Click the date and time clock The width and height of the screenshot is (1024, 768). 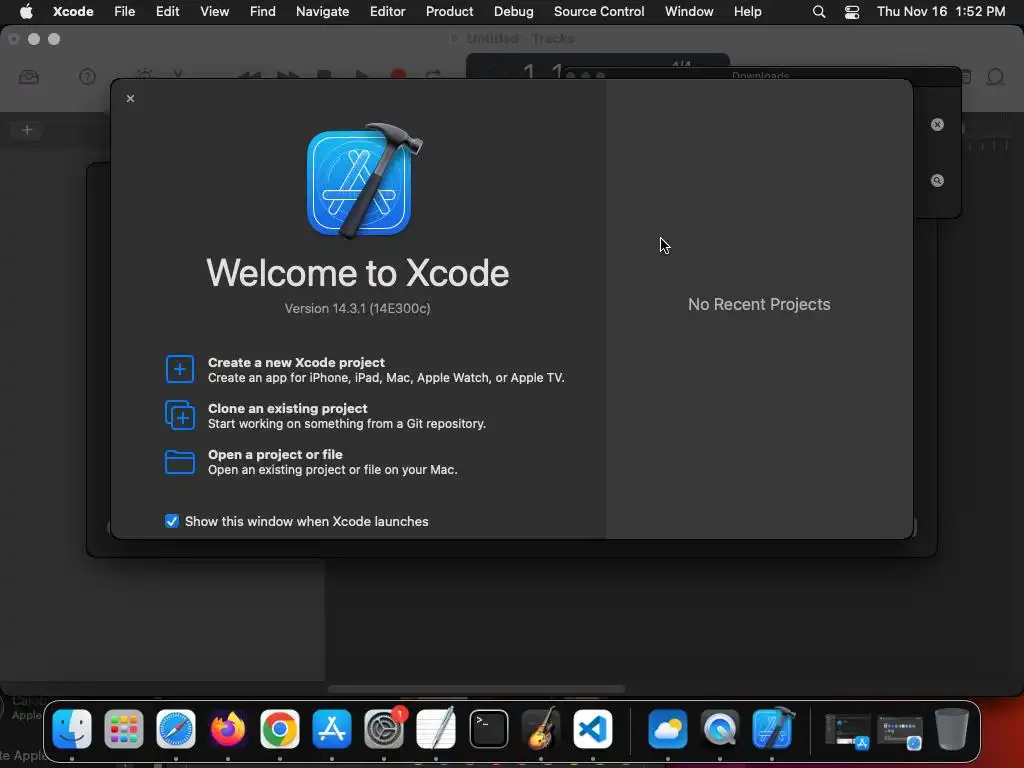(940, 11)
